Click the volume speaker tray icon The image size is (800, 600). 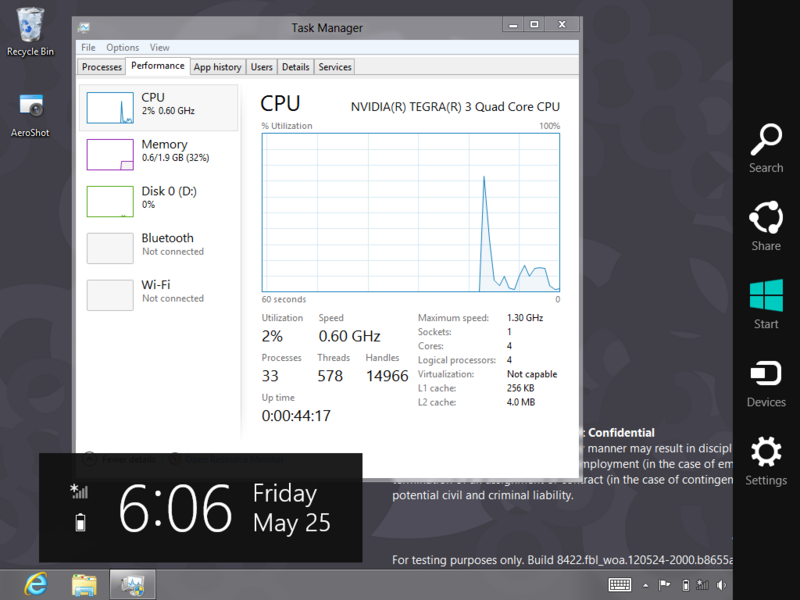coord(721,585)
